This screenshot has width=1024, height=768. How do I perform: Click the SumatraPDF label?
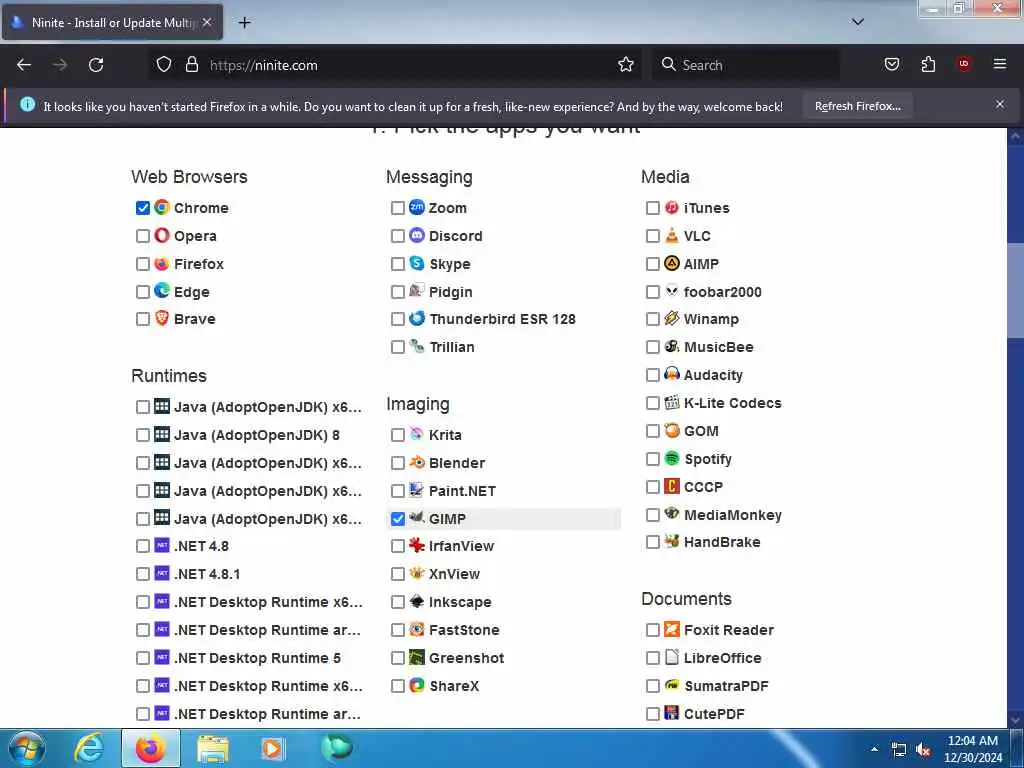pos(726,686)
